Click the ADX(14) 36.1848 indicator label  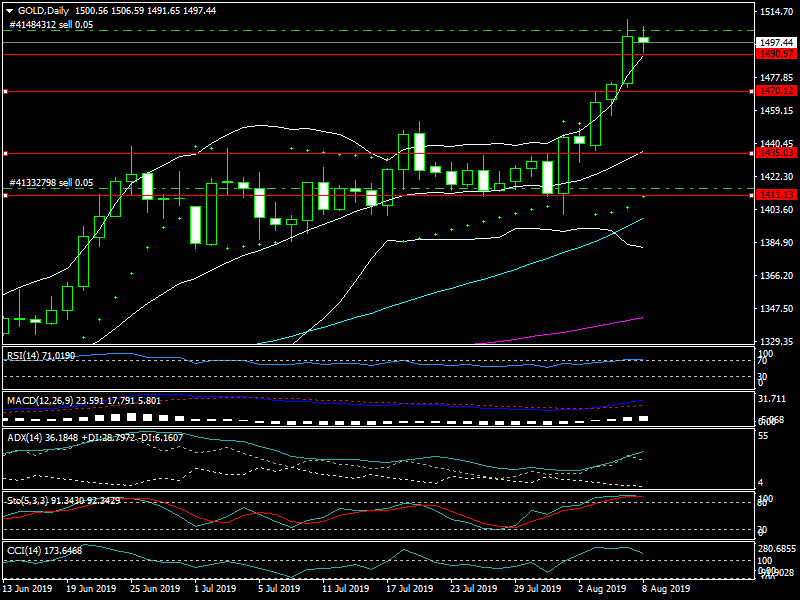pyautogui.click(x=95, y=438)
